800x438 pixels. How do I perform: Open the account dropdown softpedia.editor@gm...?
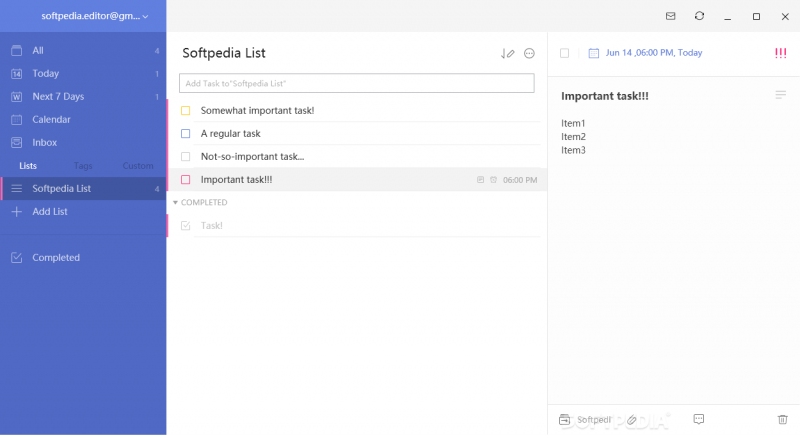[x=94, y=16]
